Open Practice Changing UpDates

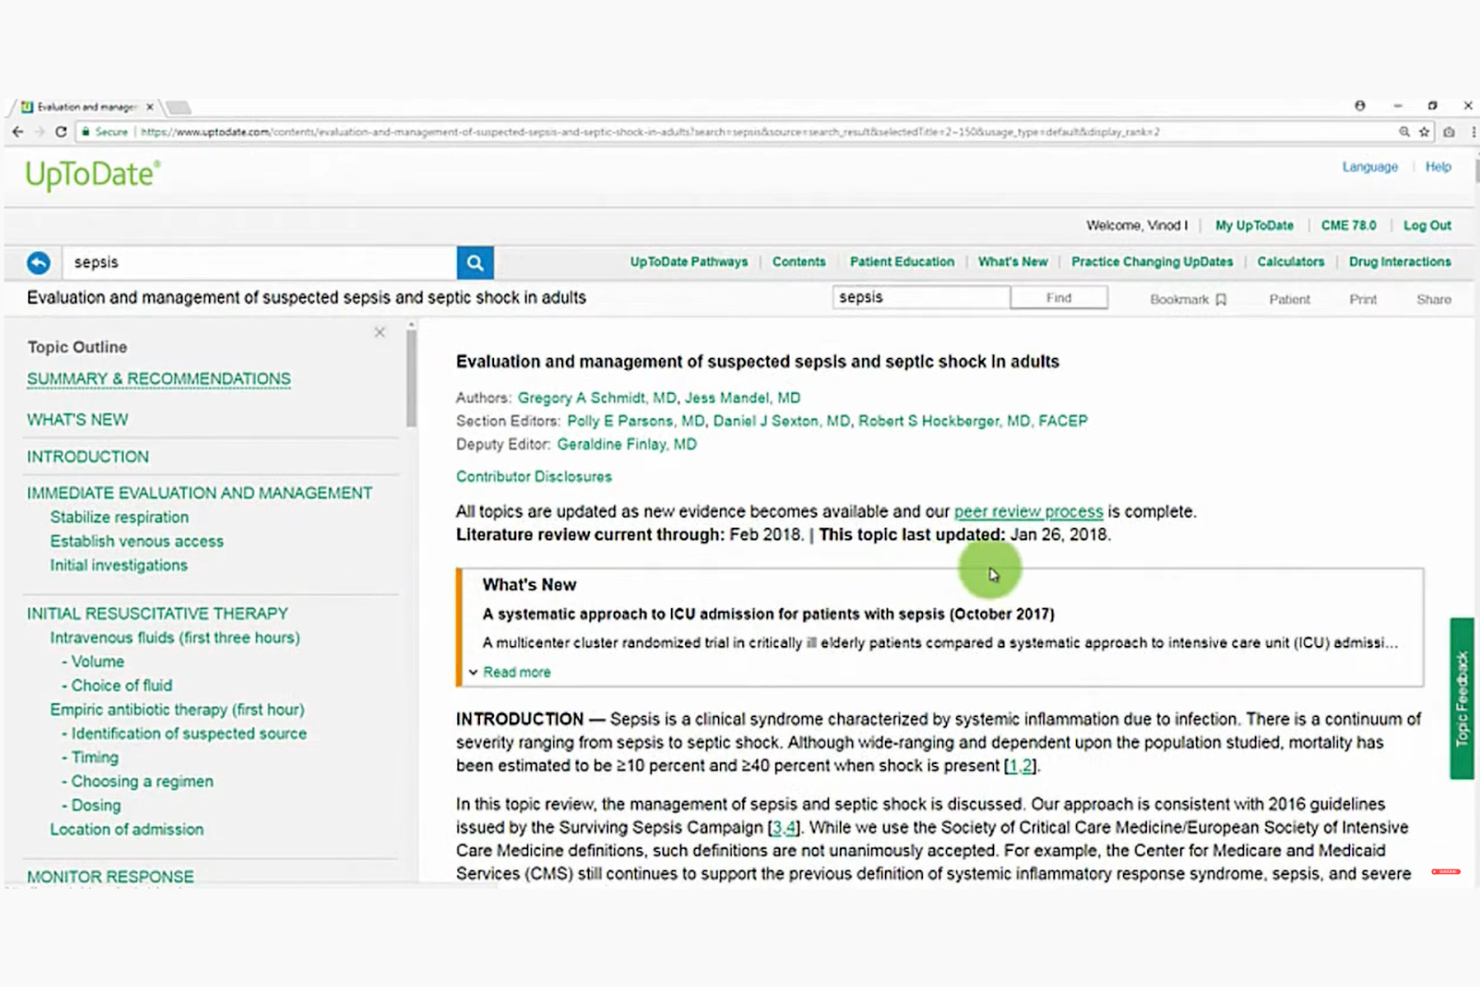click(1152, 262)
